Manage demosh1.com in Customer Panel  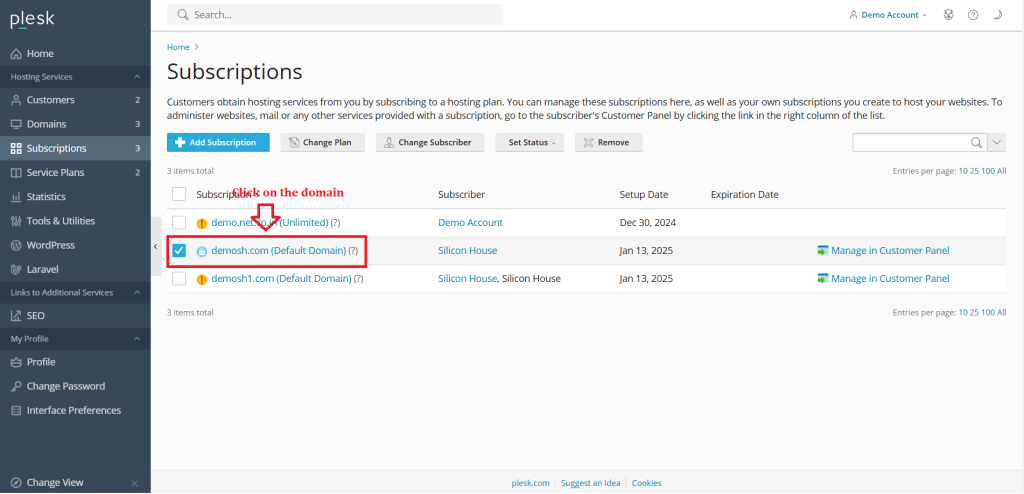884,278
